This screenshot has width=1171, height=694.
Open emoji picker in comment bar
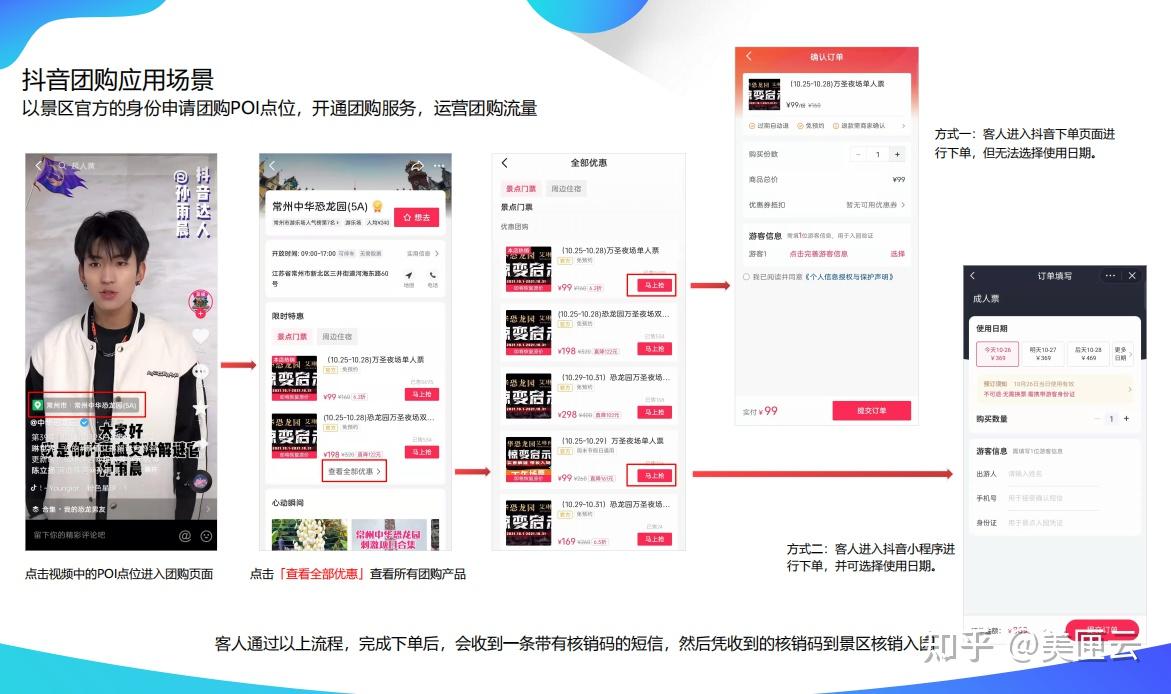pyautogui.click(x=206, y=536)
